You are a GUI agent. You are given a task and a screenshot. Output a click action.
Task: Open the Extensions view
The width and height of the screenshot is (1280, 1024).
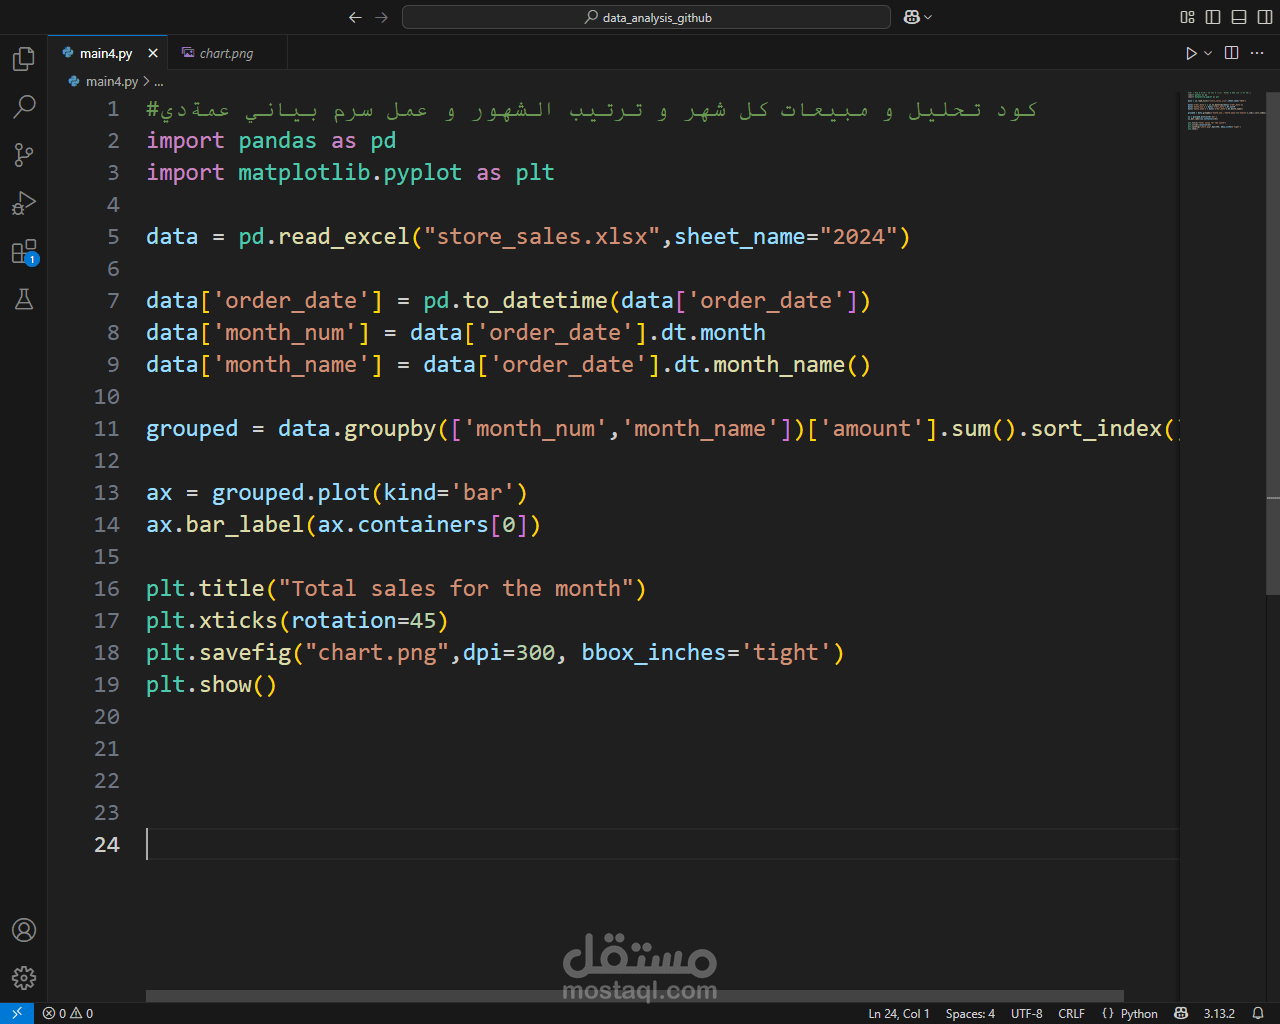24,251
